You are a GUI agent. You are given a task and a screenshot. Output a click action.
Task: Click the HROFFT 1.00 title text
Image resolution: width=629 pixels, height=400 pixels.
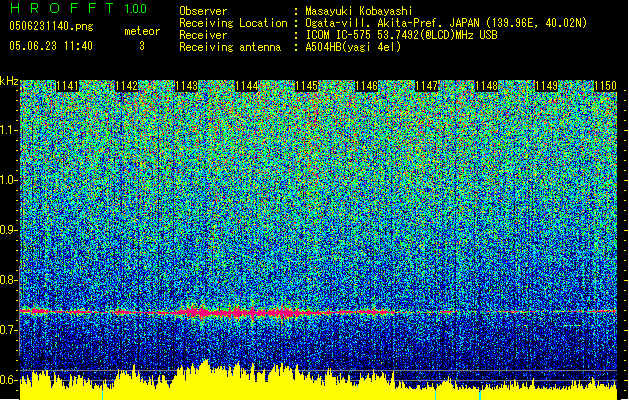tap(79, 8)
